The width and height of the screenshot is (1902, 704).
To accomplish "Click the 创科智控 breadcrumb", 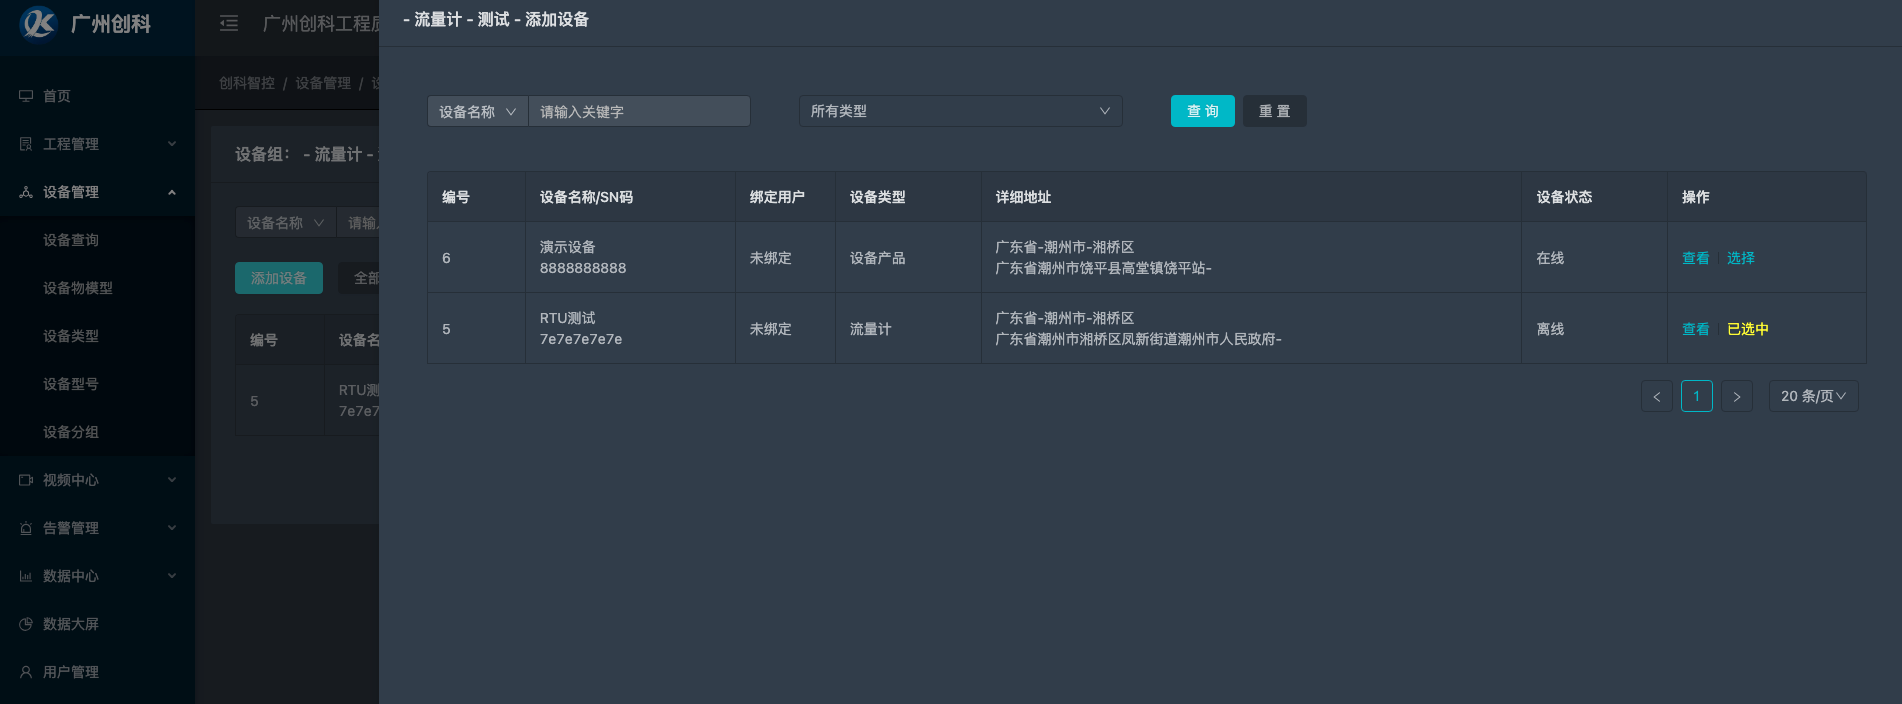I will [247, 83].
